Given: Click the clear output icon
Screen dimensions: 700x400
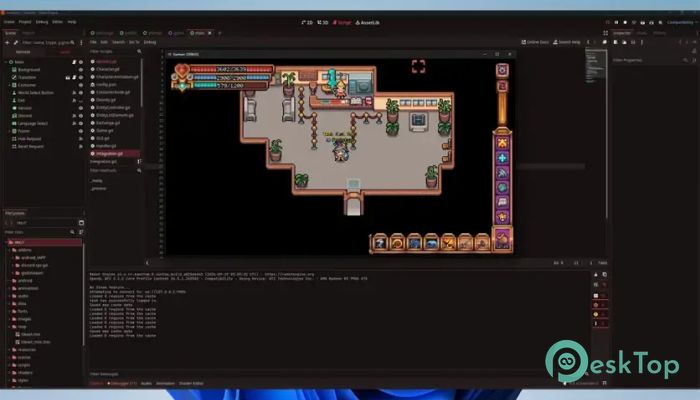Looking at the screenshot, I should tap(596, 275).
